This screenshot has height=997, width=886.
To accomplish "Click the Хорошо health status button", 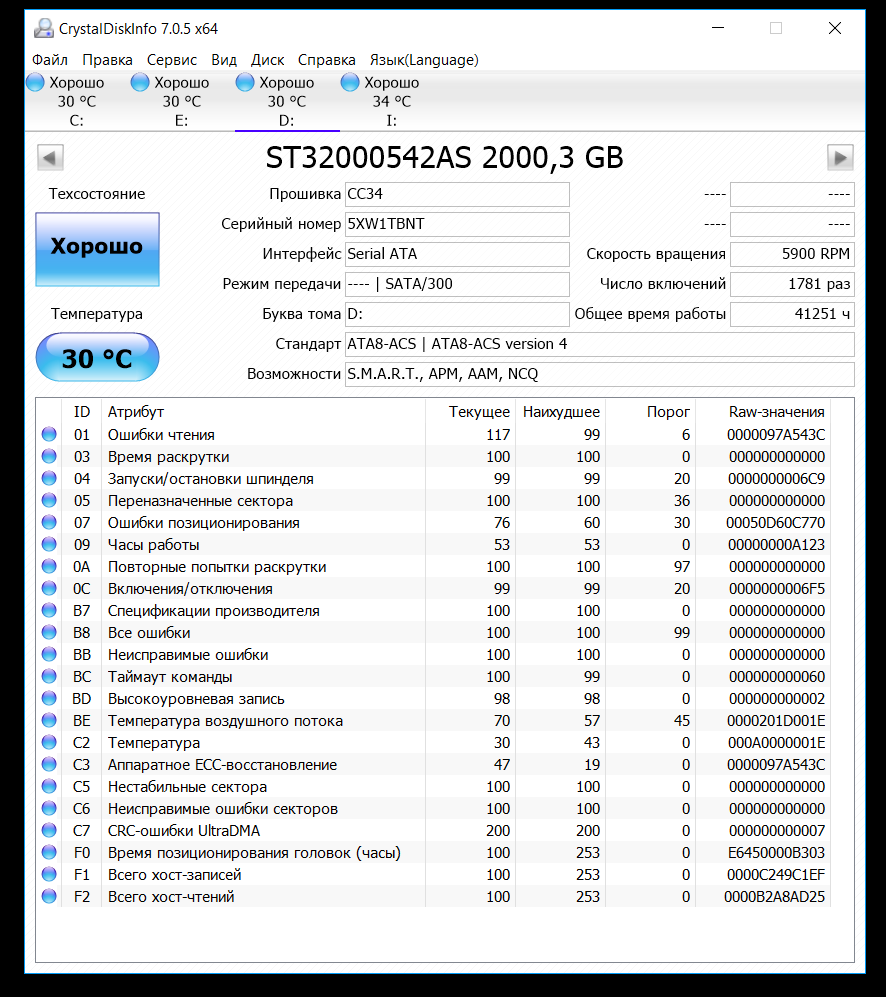I will pyautogui.click(x=97, y=249).
